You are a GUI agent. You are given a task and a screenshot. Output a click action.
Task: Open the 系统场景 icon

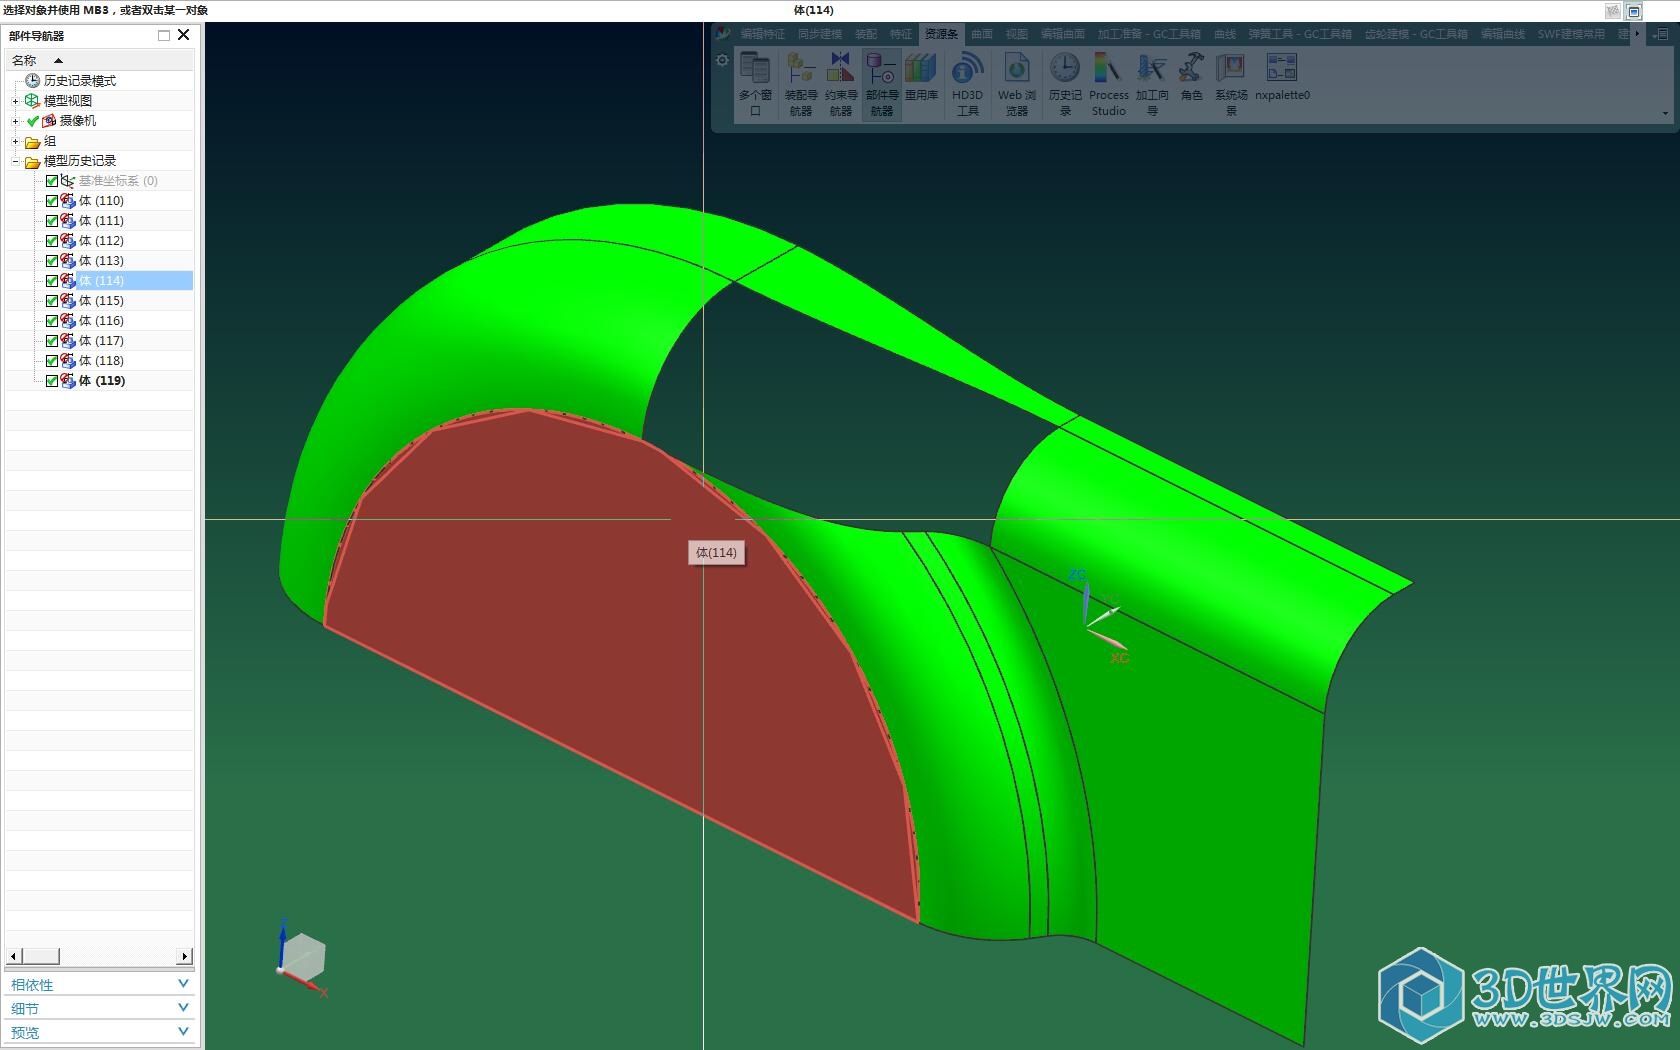click(x=1231, y=85)
